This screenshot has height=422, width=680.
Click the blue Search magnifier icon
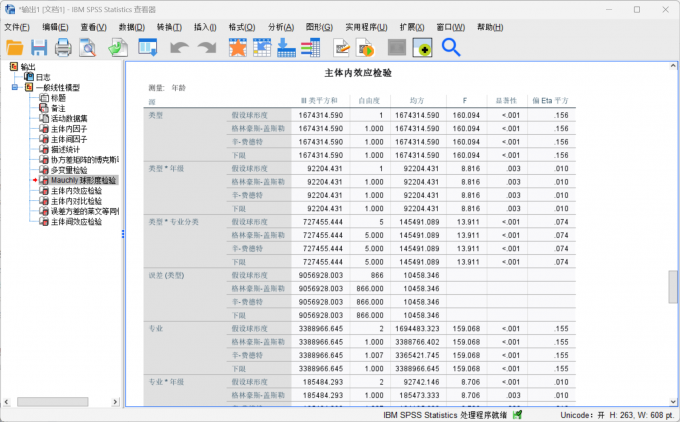pos(451,48)
